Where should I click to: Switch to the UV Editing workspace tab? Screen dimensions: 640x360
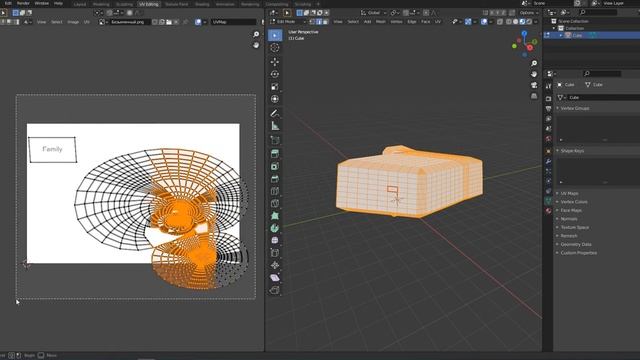click(x=149, y=4)
